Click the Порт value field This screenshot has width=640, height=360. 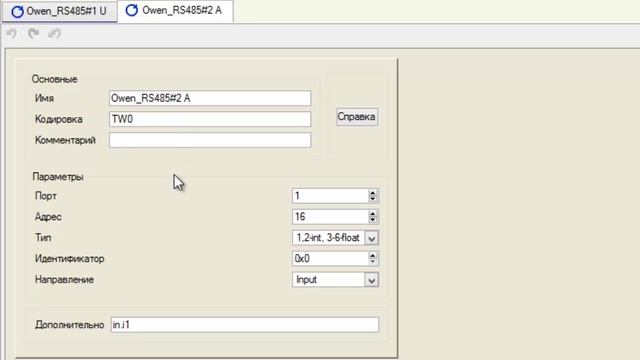[330, 196]
